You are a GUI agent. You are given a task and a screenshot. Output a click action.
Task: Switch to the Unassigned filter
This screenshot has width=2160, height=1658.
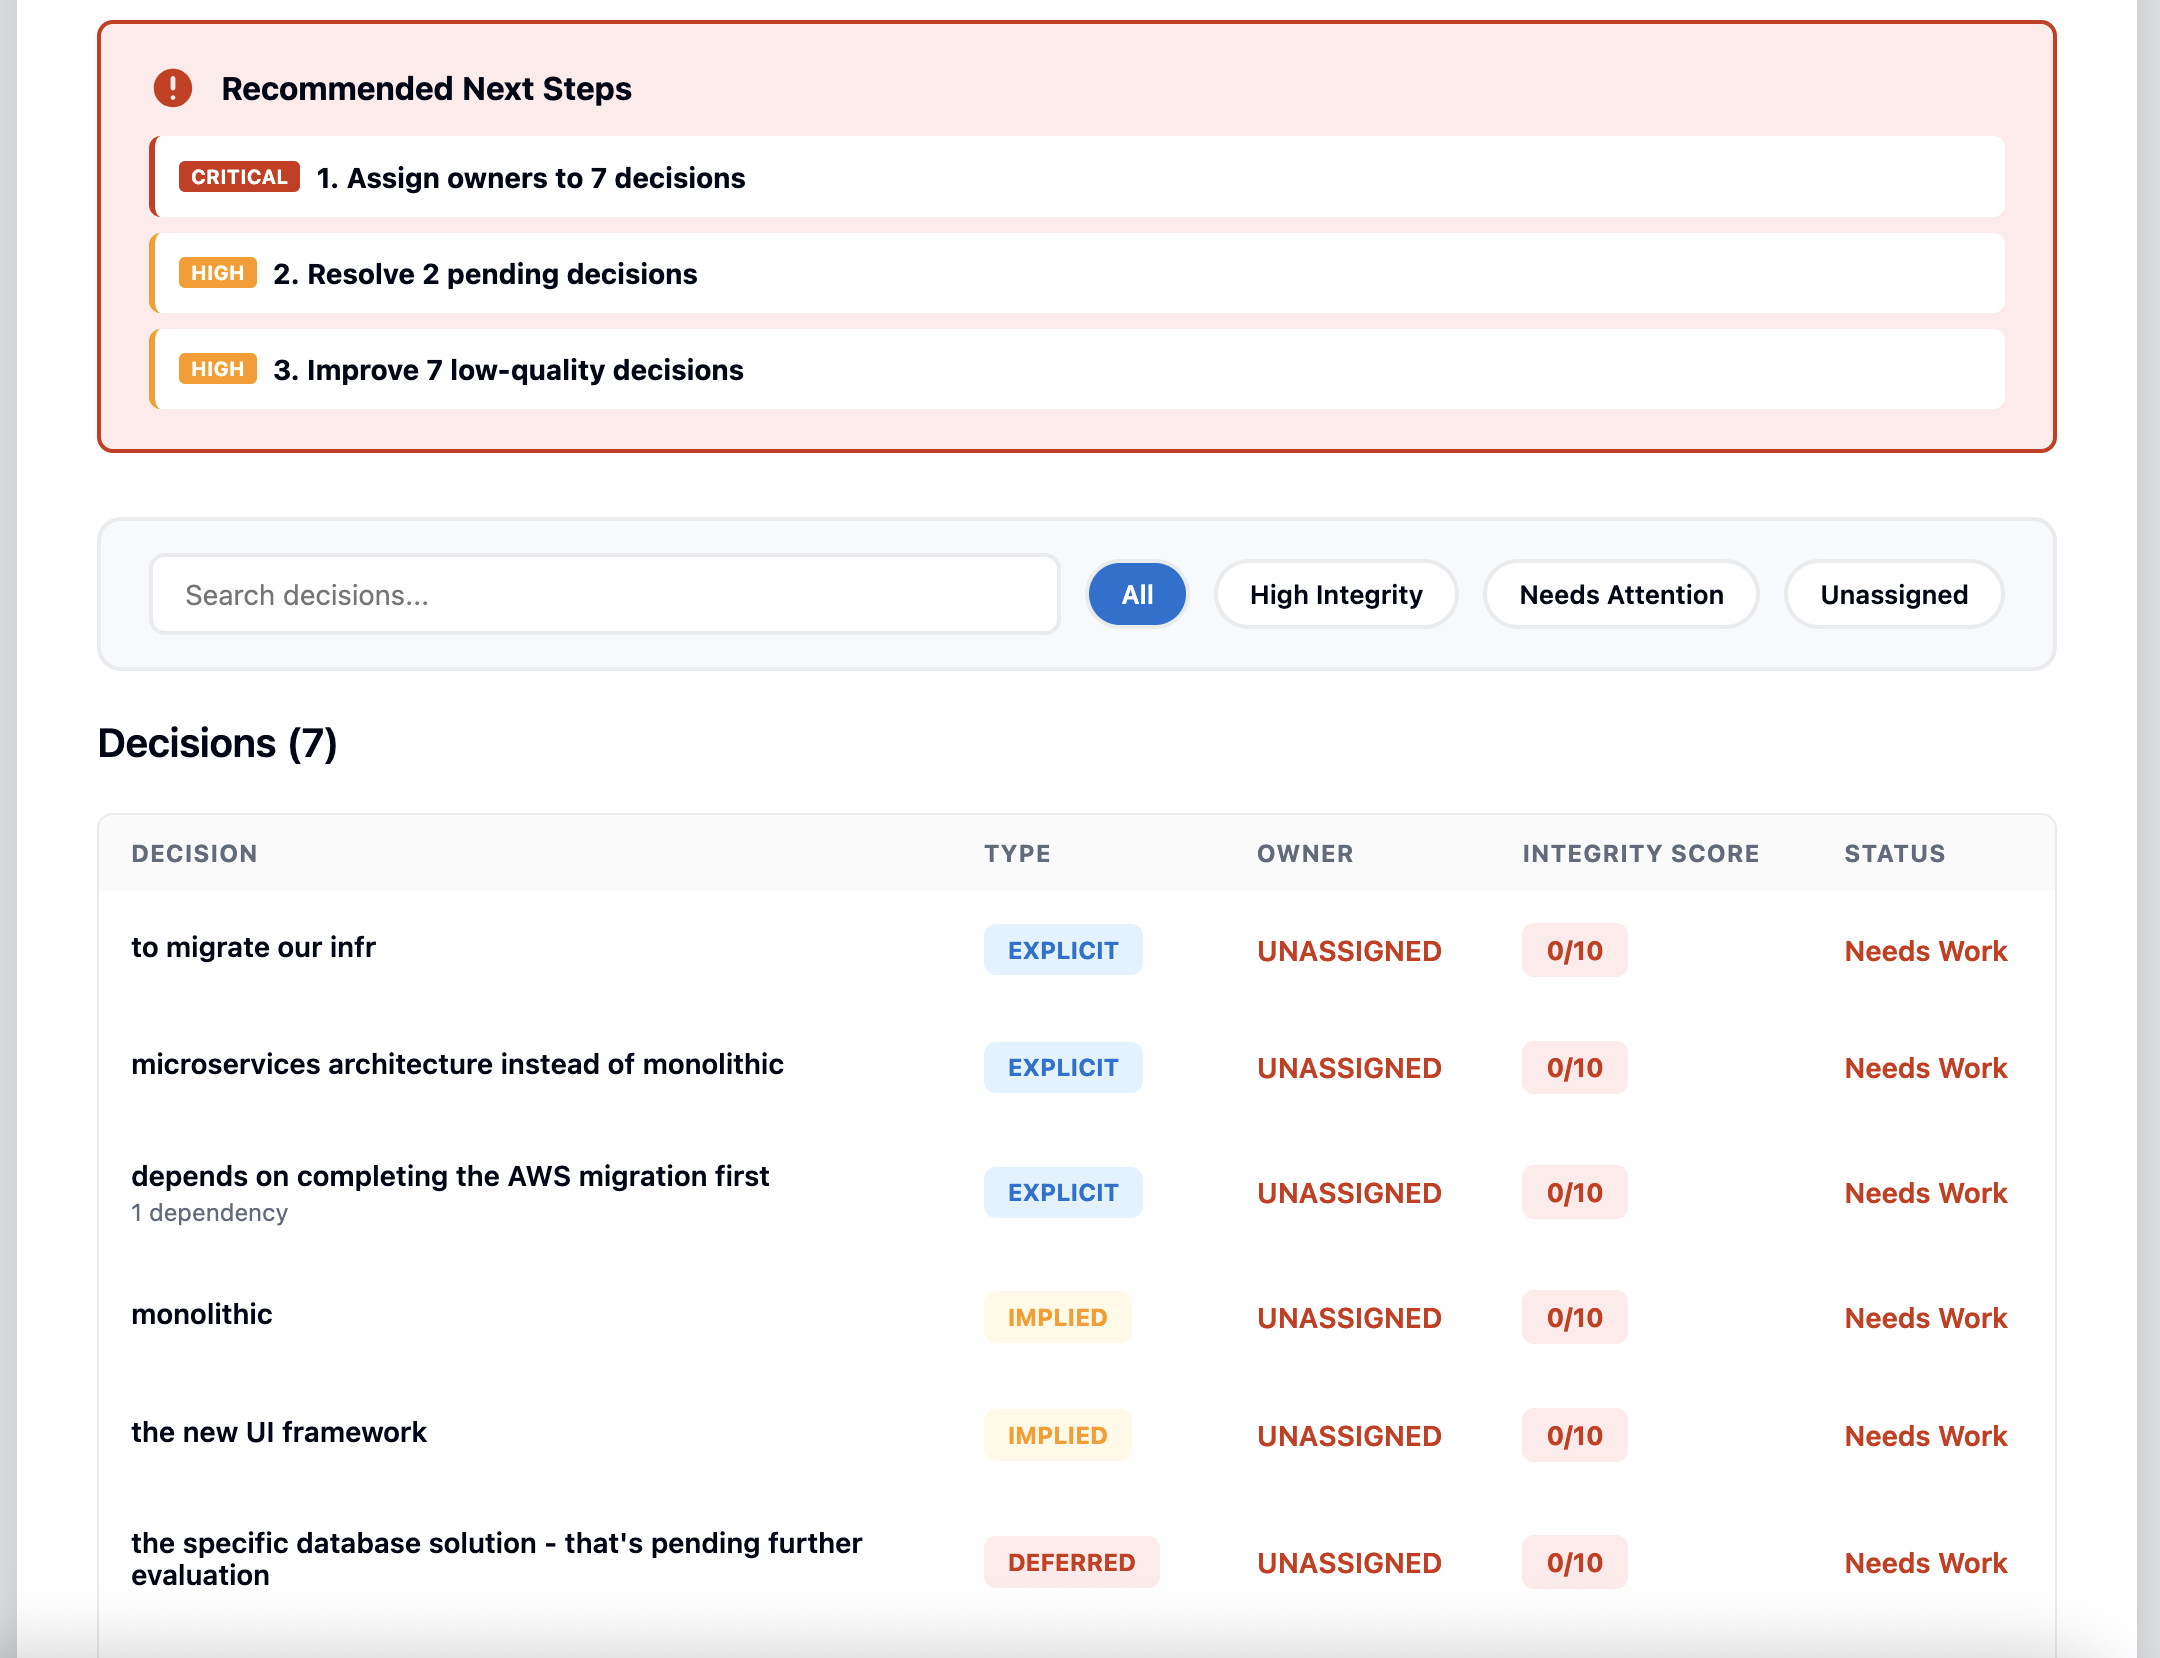click(1894, 595)
